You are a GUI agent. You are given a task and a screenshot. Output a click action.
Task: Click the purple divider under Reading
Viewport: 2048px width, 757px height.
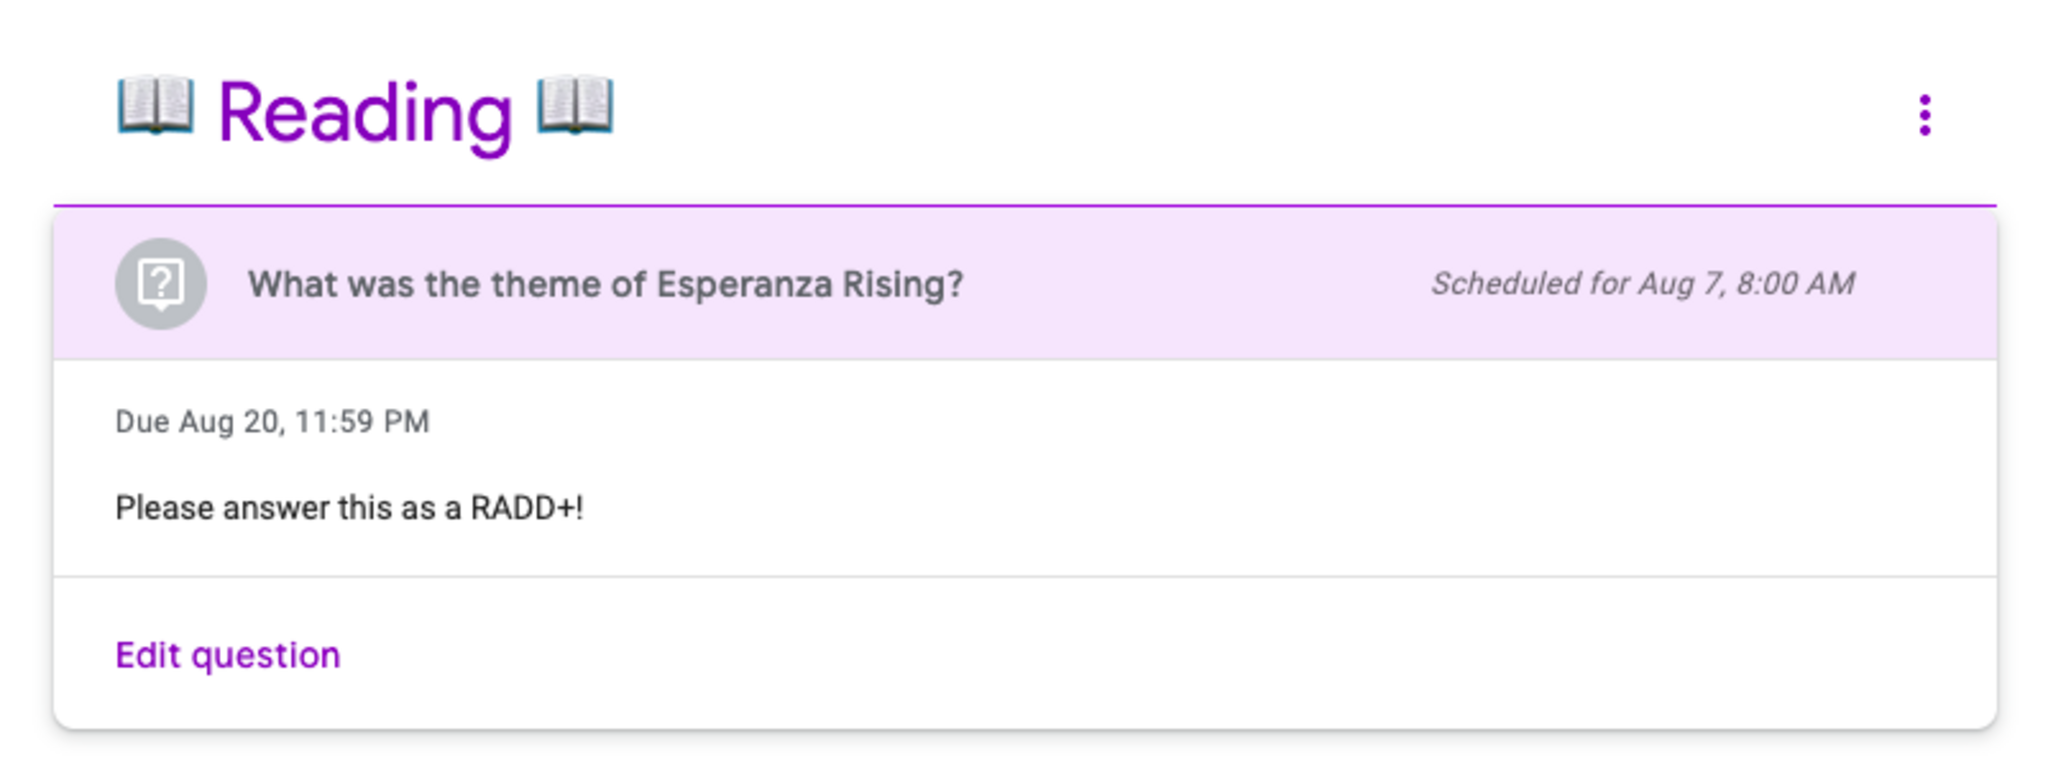coord(1024,206)
